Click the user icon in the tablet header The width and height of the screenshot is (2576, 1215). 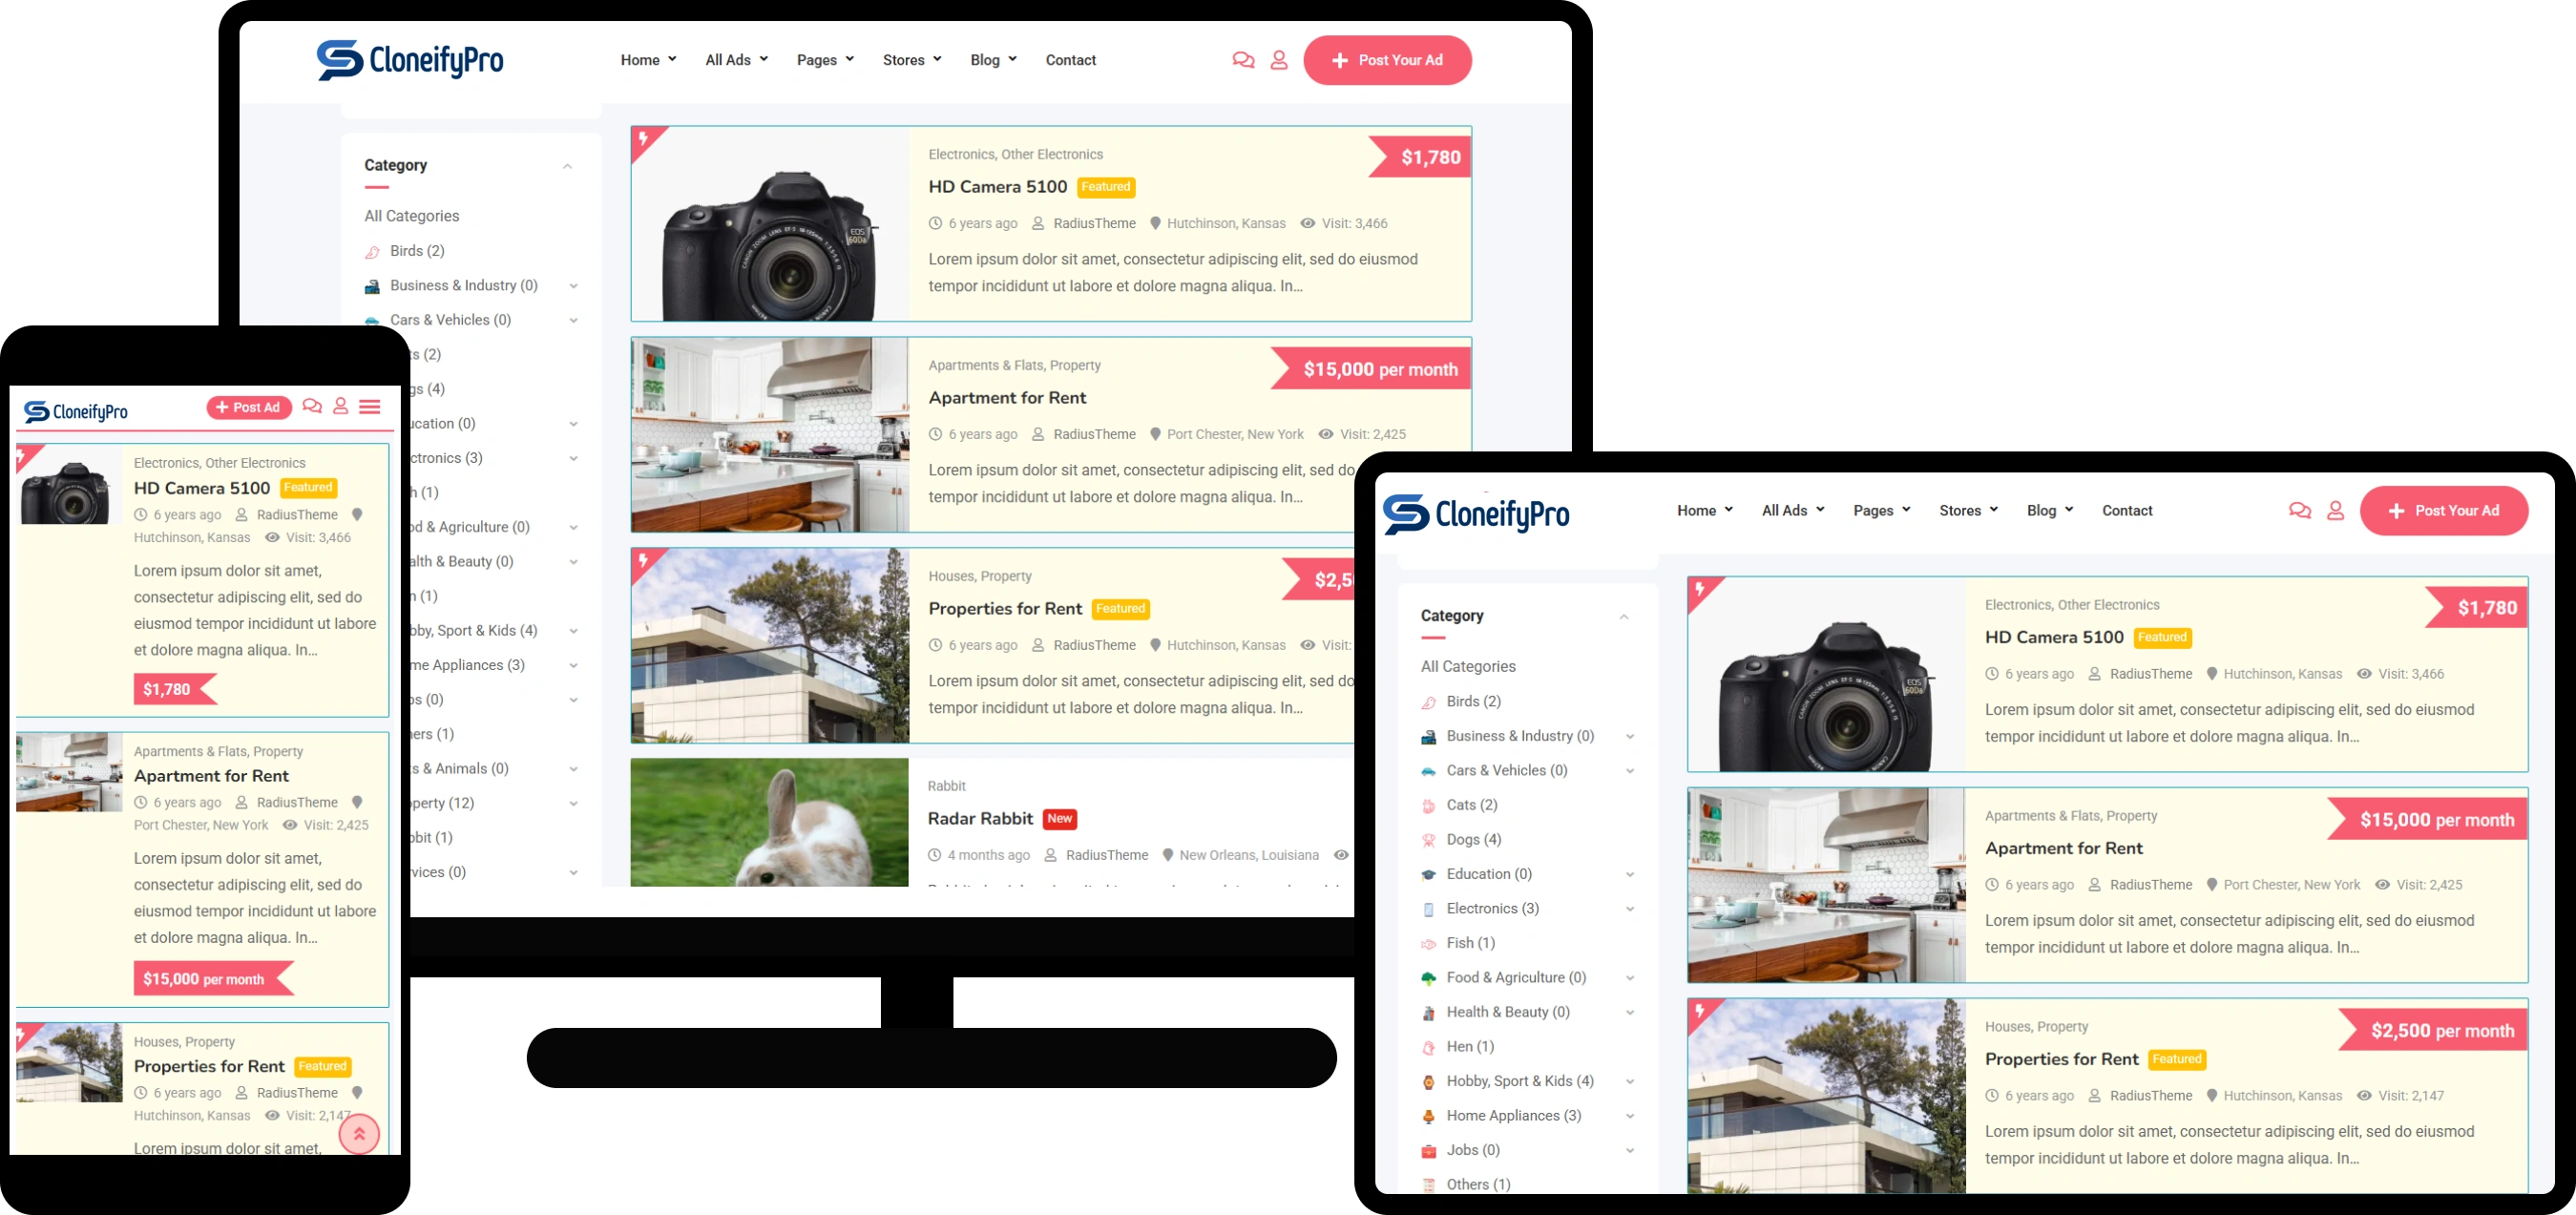click(x=2335, y=510)
